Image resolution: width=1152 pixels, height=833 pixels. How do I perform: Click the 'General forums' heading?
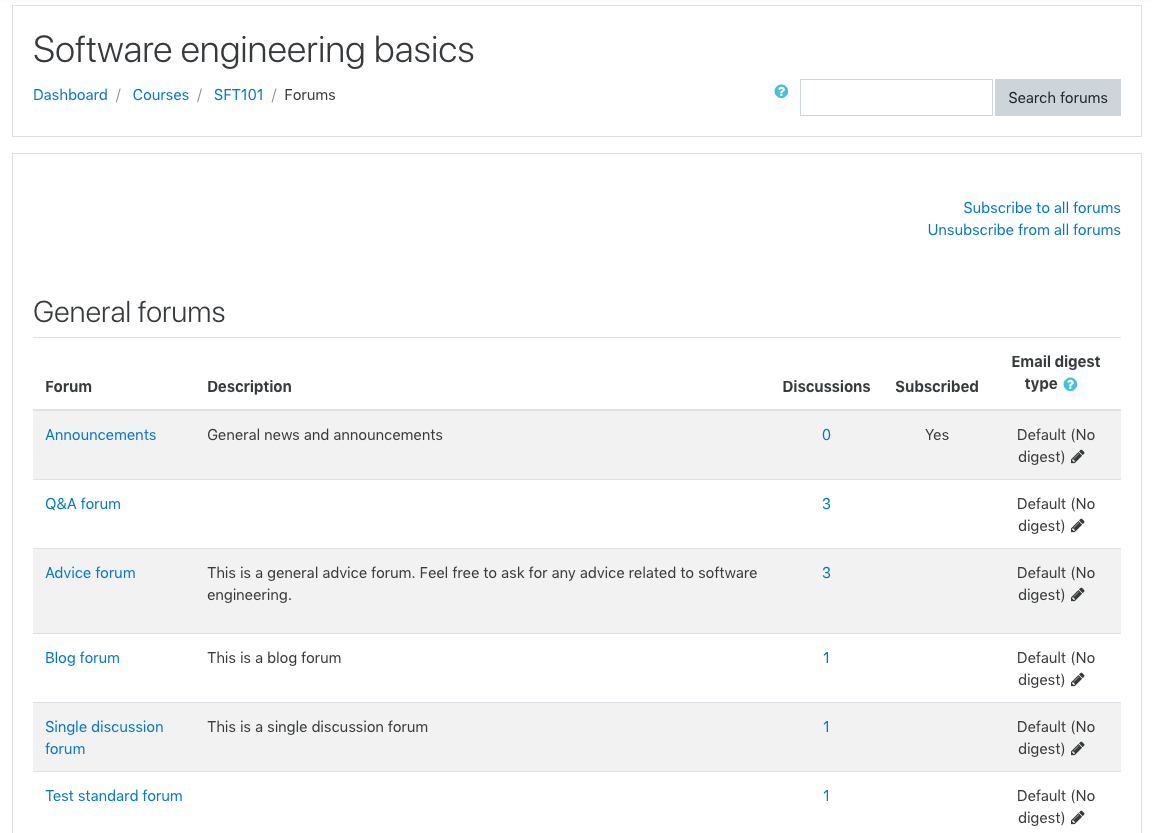(129, 312)
